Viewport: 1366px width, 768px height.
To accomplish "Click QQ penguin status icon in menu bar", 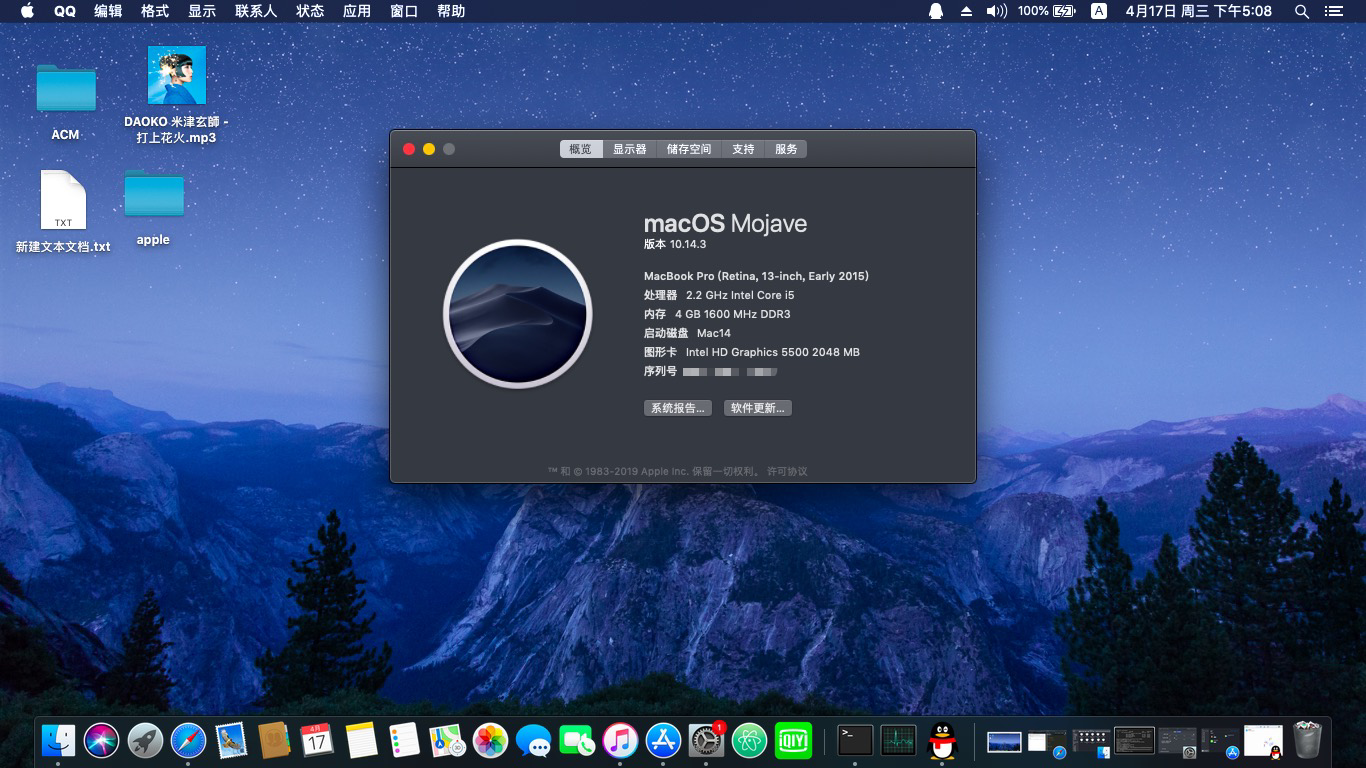I will click(x=936, y=11).
